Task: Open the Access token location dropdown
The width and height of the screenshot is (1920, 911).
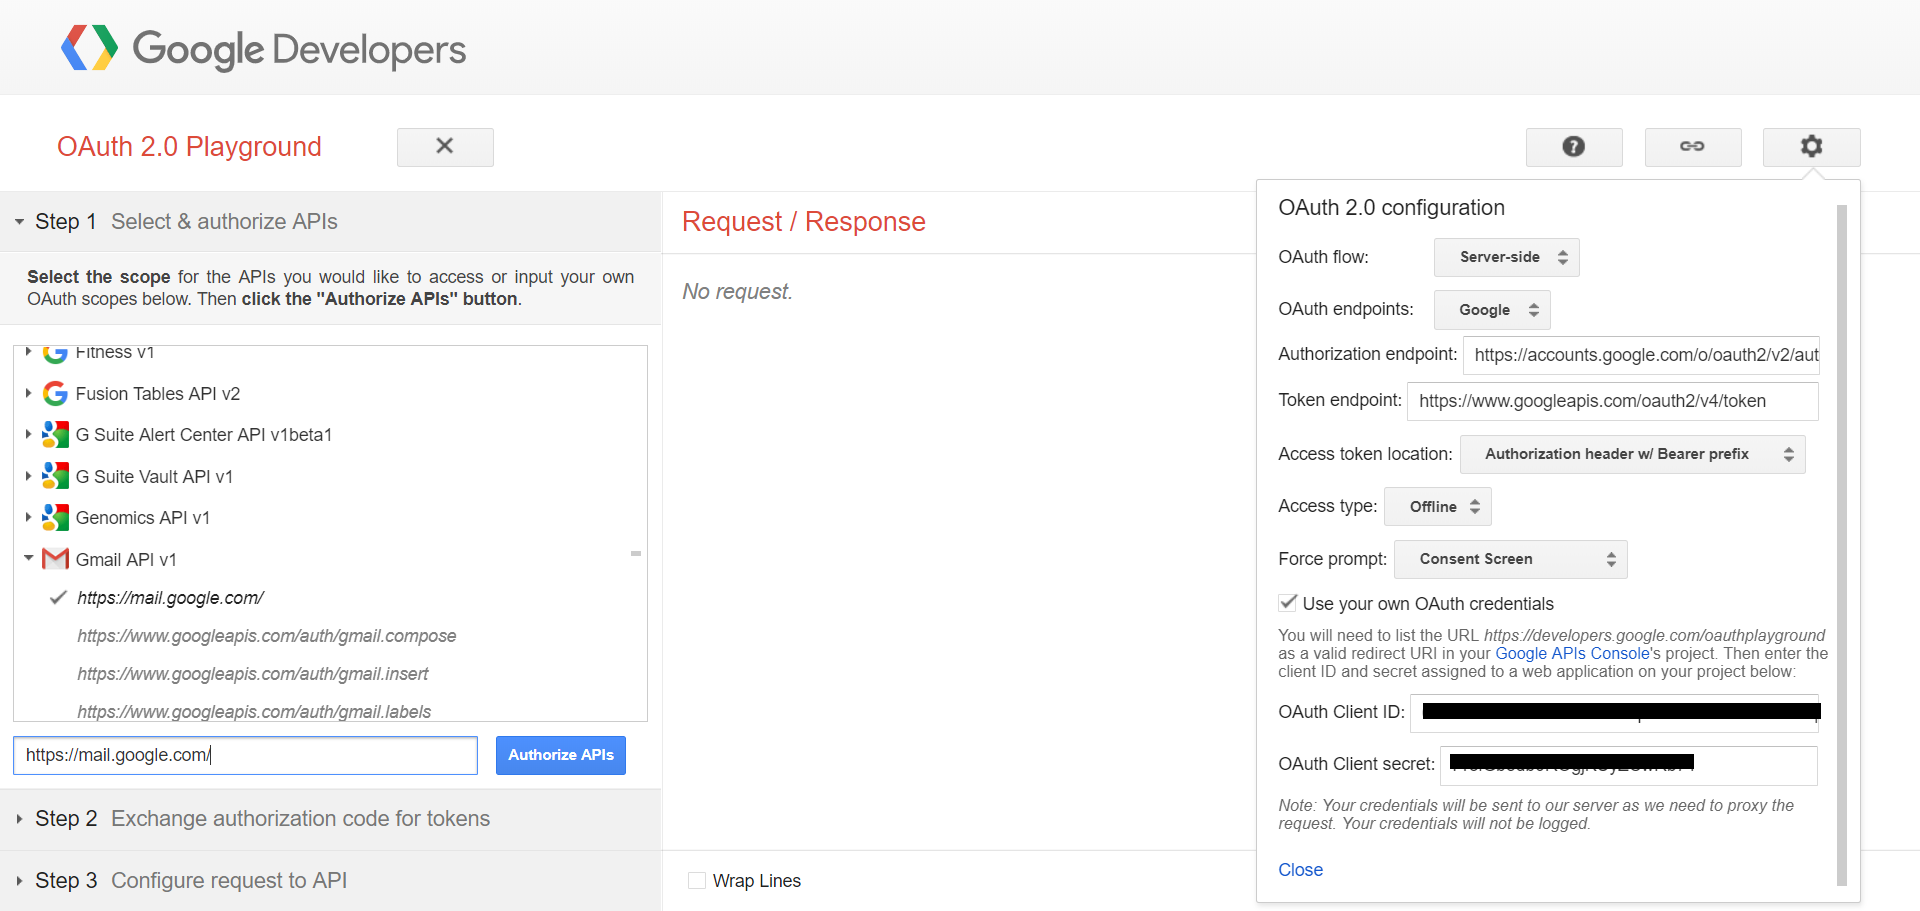Action: tap(1632, 454)
